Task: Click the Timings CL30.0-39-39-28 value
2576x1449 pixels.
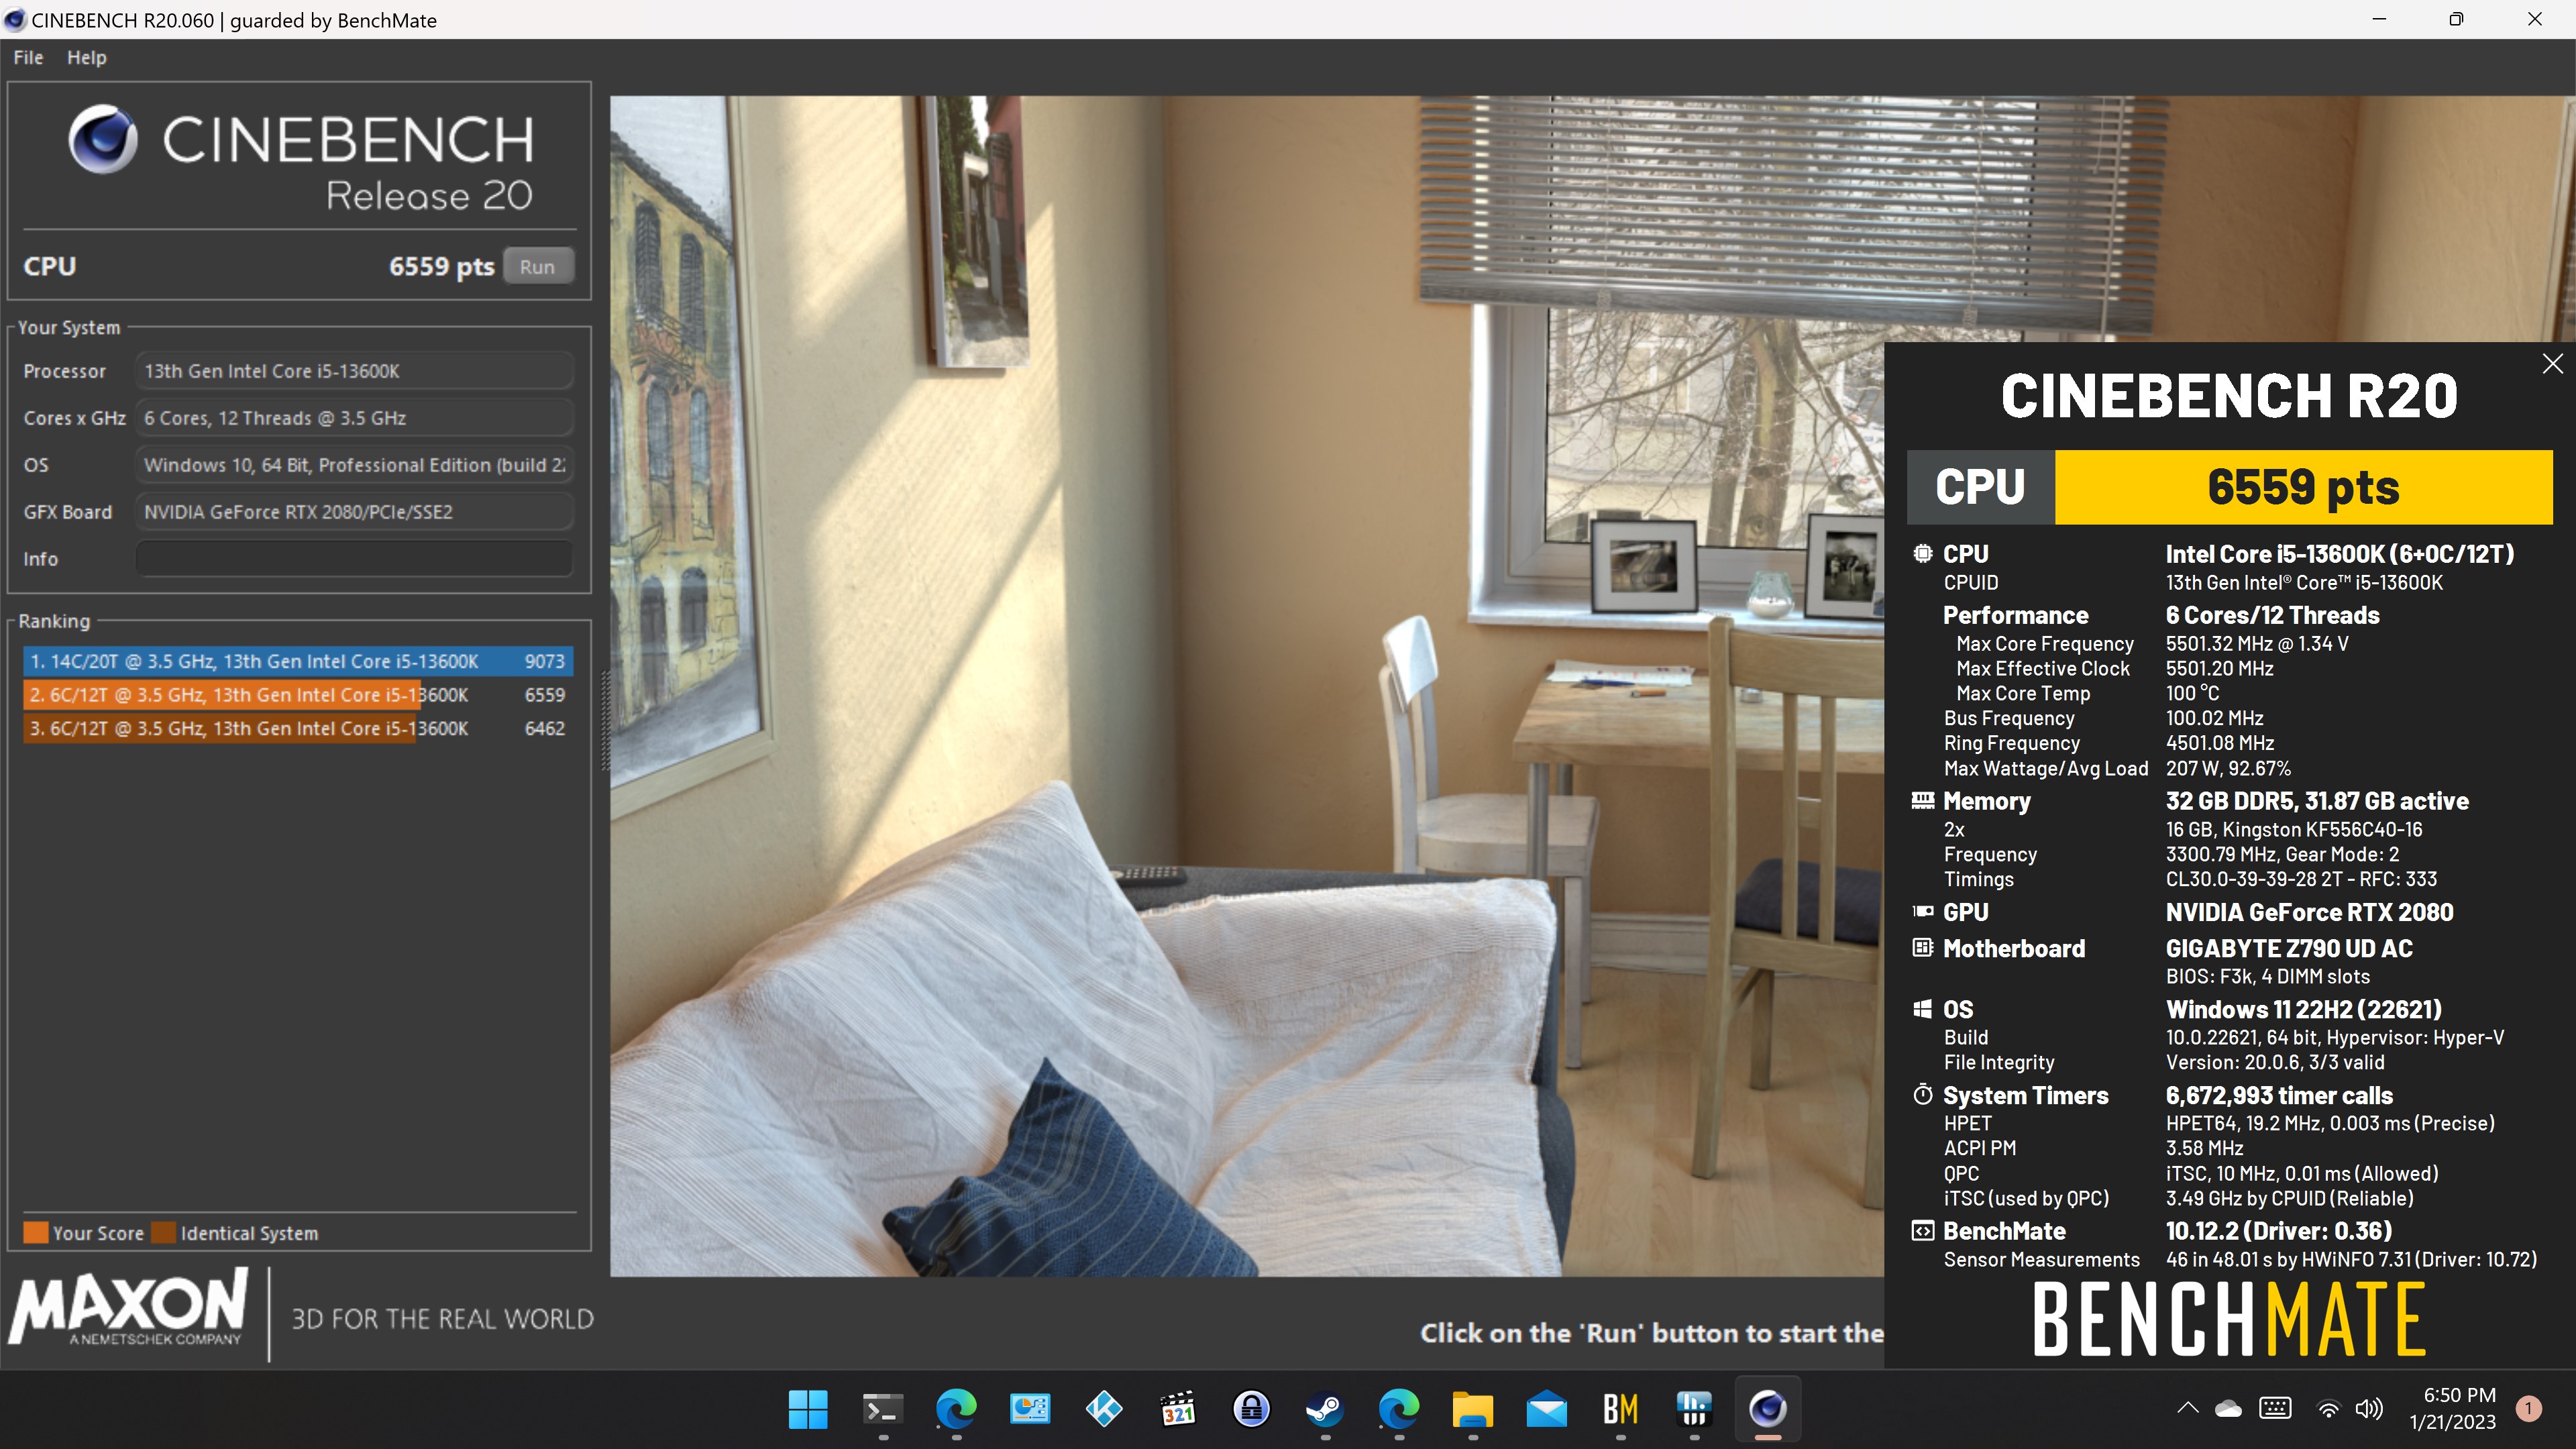Action: click(x=2301, y=878)
